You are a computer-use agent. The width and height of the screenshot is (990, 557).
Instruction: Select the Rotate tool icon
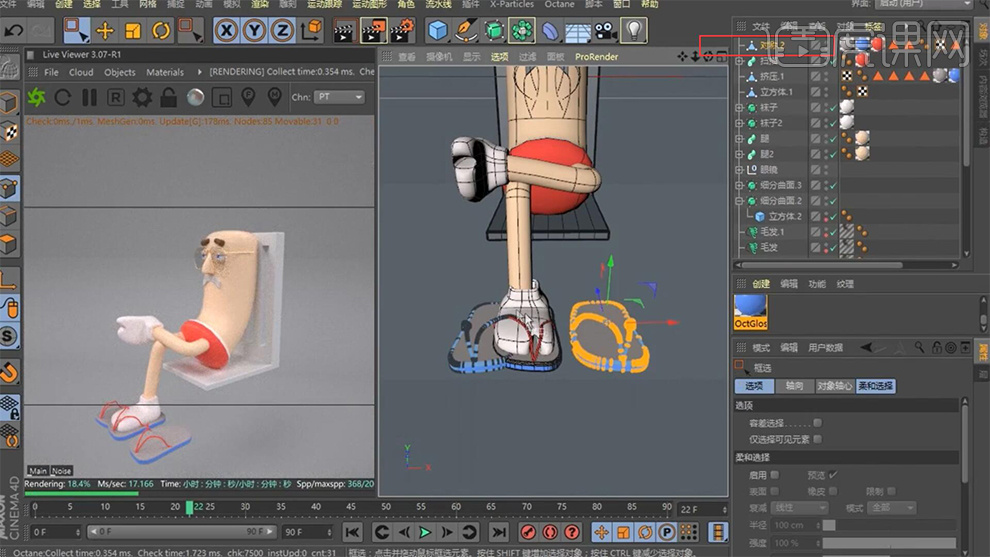click(x=161, y=30)
